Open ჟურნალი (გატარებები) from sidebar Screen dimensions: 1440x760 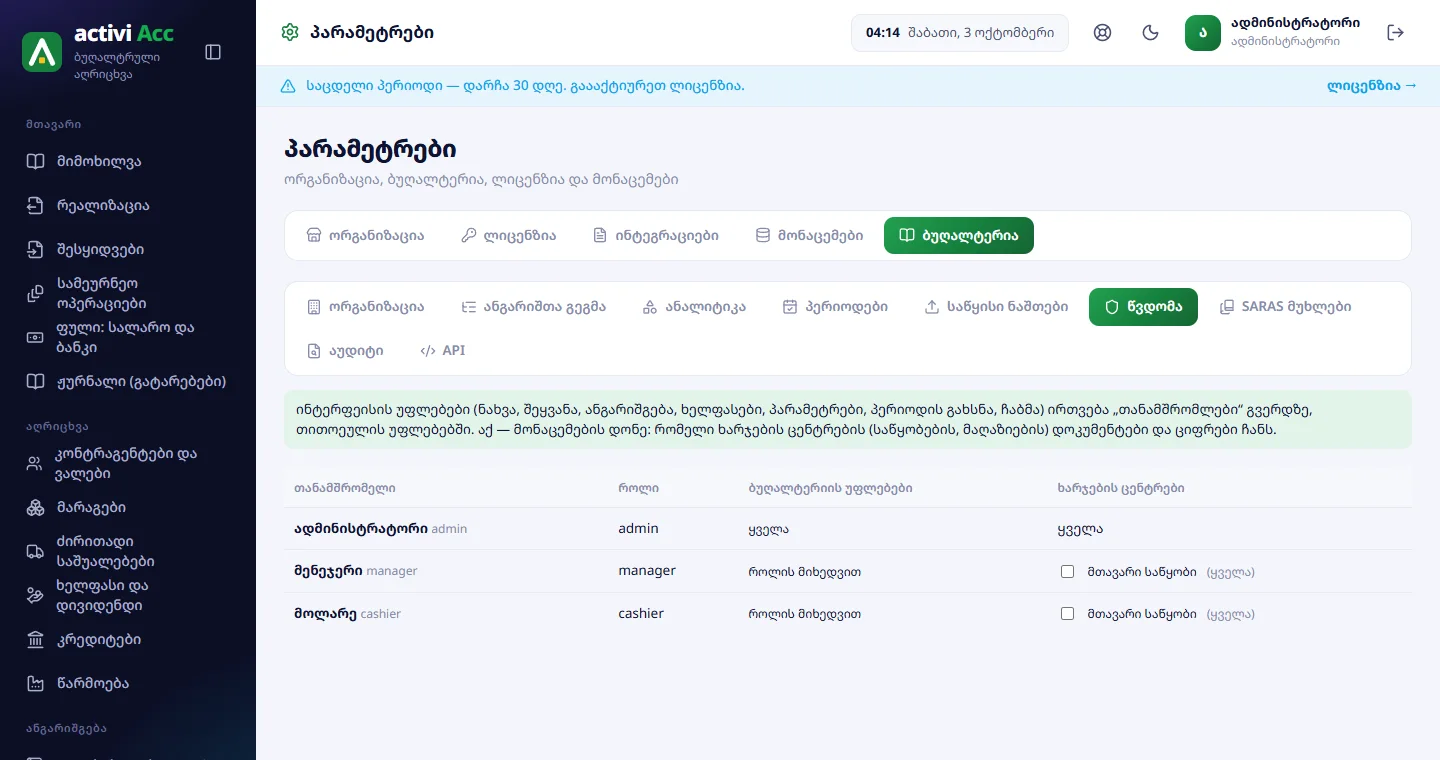tap(128, 381)
